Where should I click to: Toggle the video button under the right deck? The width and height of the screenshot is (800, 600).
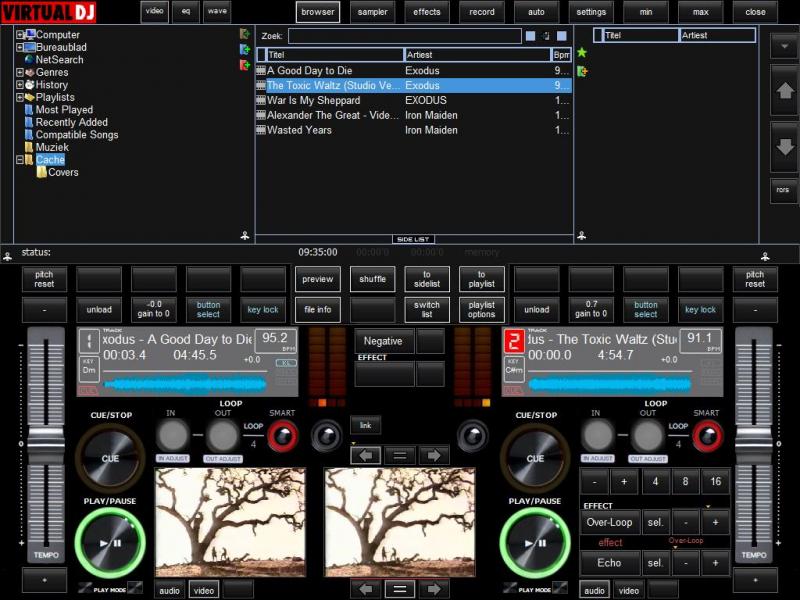coord(629,590)
